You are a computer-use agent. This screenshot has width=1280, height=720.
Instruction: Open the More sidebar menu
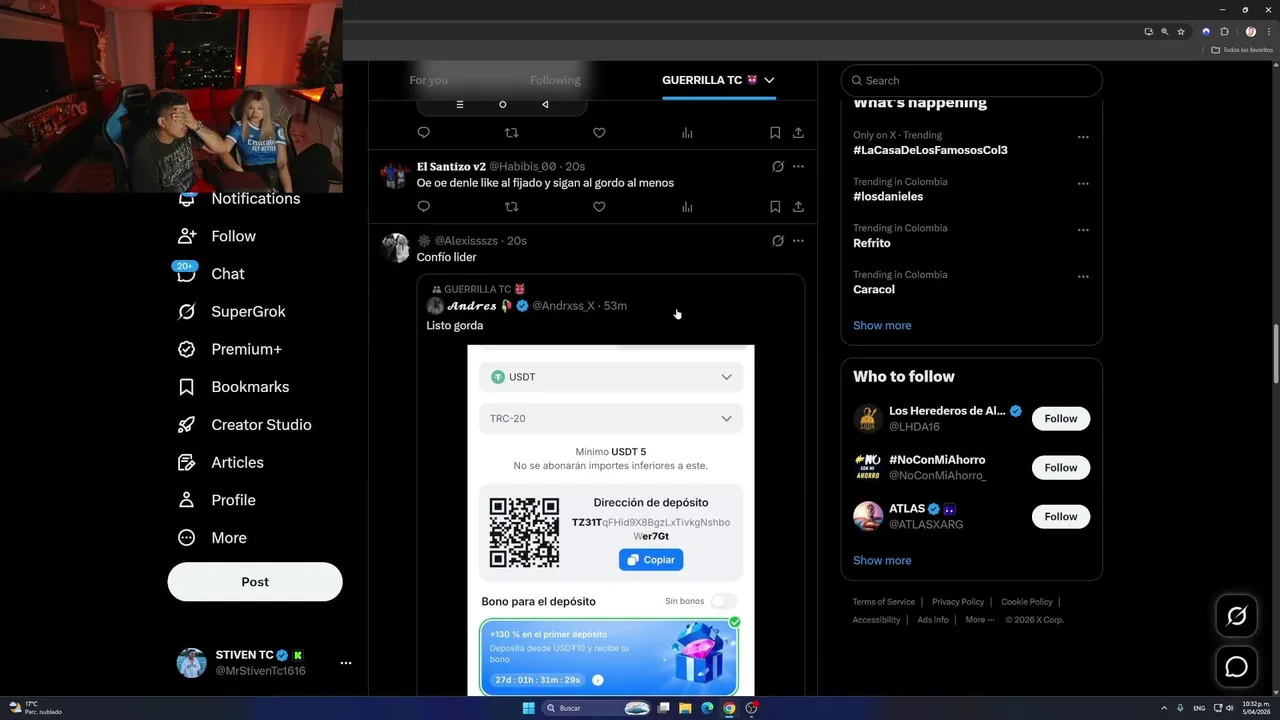pos(212,538)
